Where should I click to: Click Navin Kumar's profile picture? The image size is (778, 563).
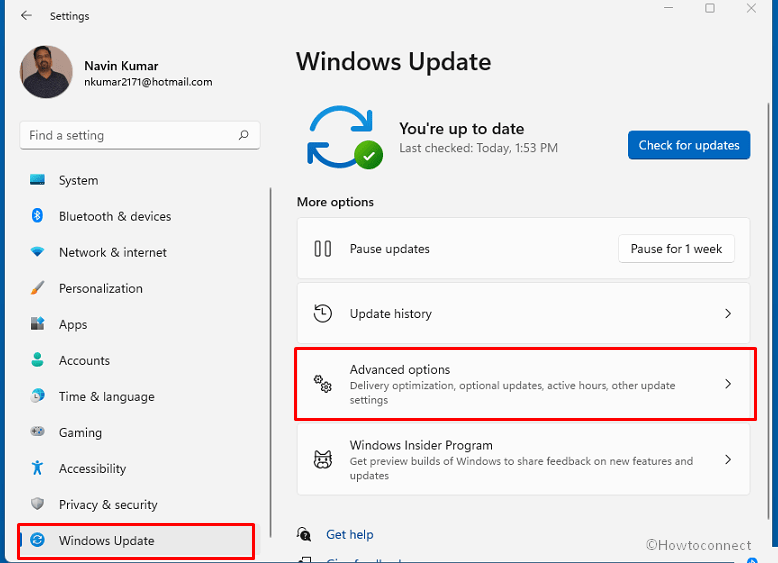[x=46, y=72]
